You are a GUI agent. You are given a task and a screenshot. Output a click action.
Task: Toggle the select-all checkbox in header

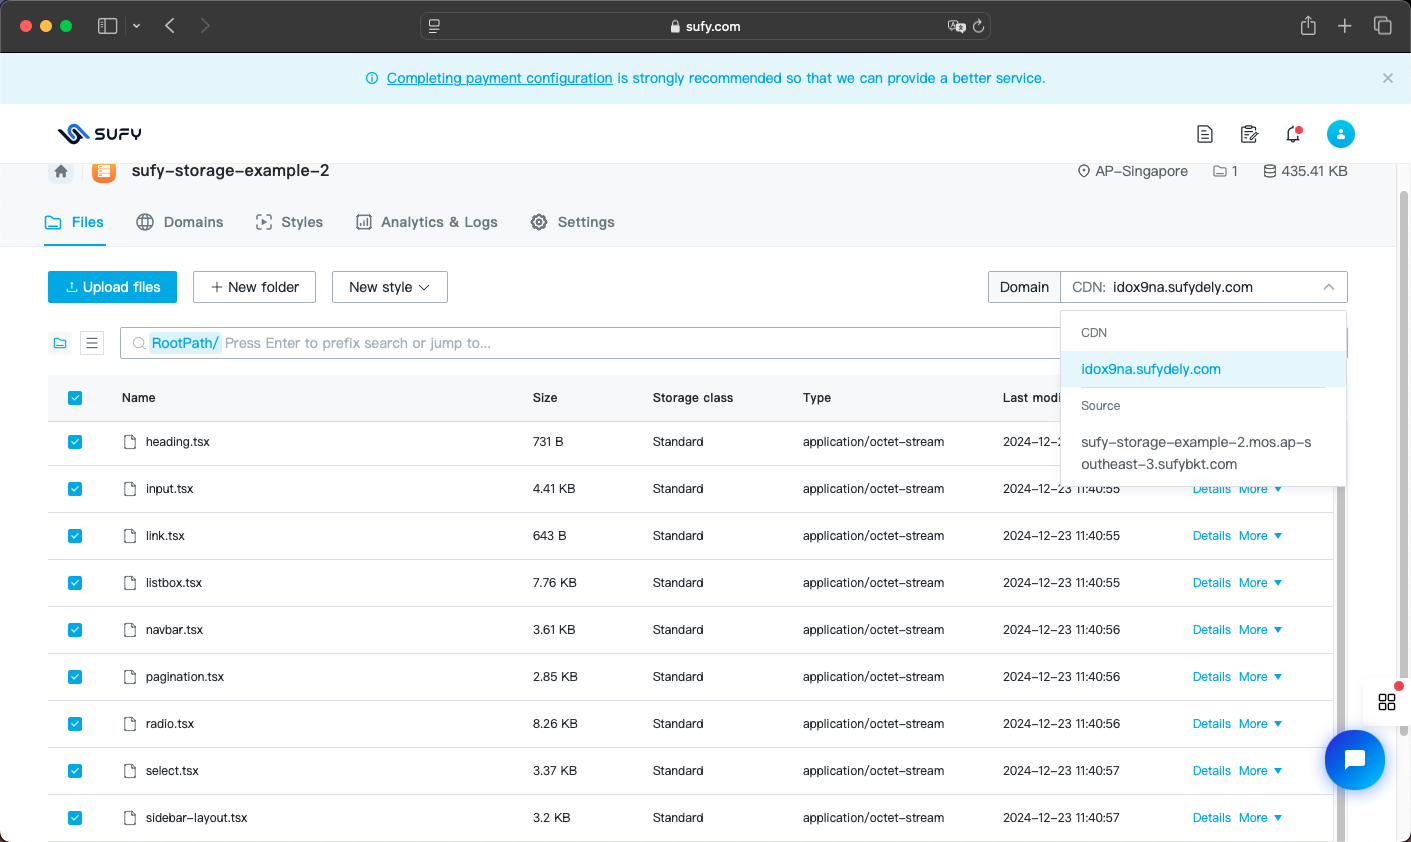click(x=75, y=398)
